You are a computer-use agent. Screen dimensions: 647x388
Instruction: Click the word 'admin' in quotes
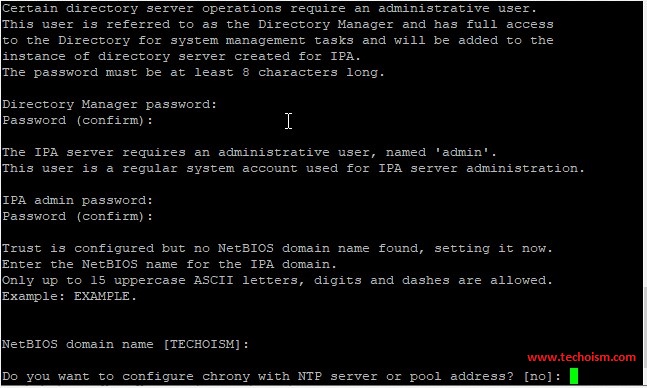(462, 152)
